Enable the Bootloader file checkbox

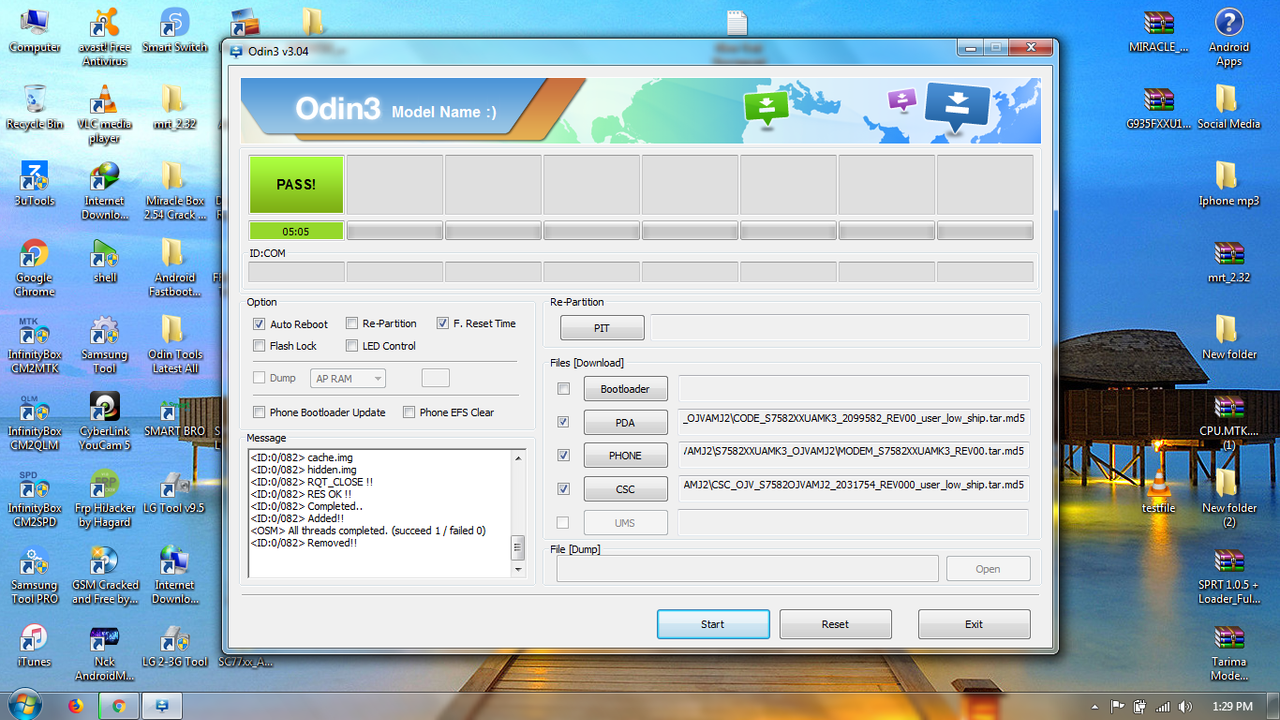pos(564,388)
